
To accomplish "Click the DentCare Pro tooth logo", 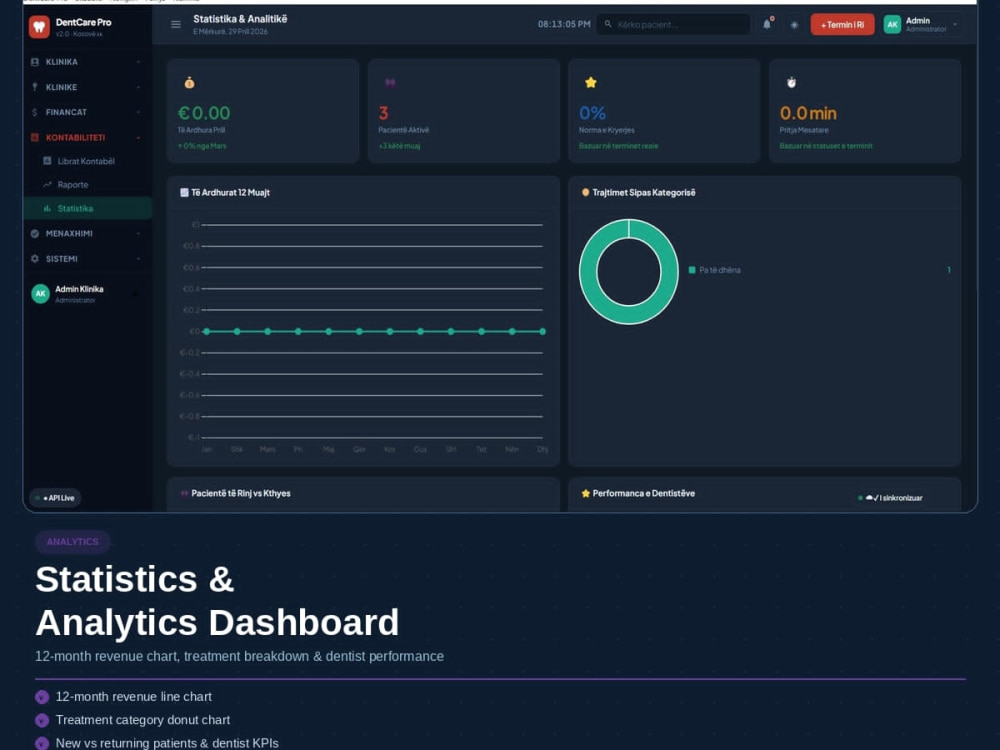I will click(x=40, y=26).
